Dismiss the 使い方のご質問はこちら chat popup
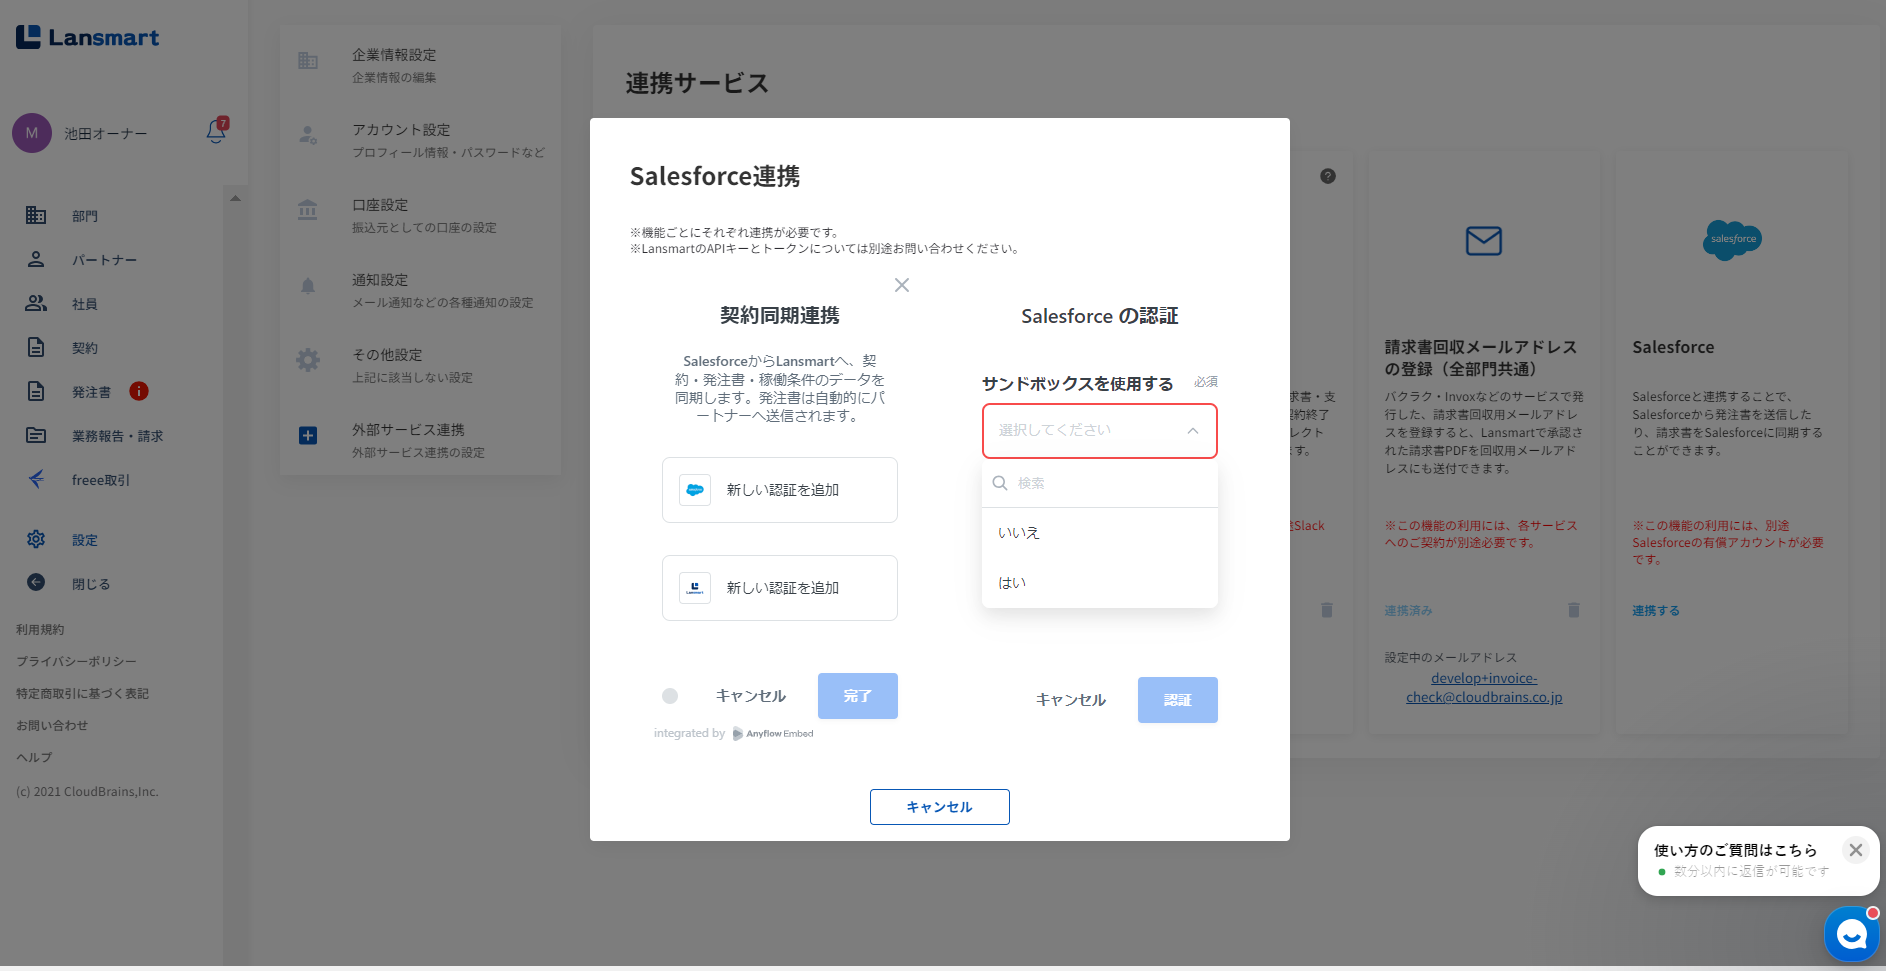The image size is (1886, 971). point(1856,850)
